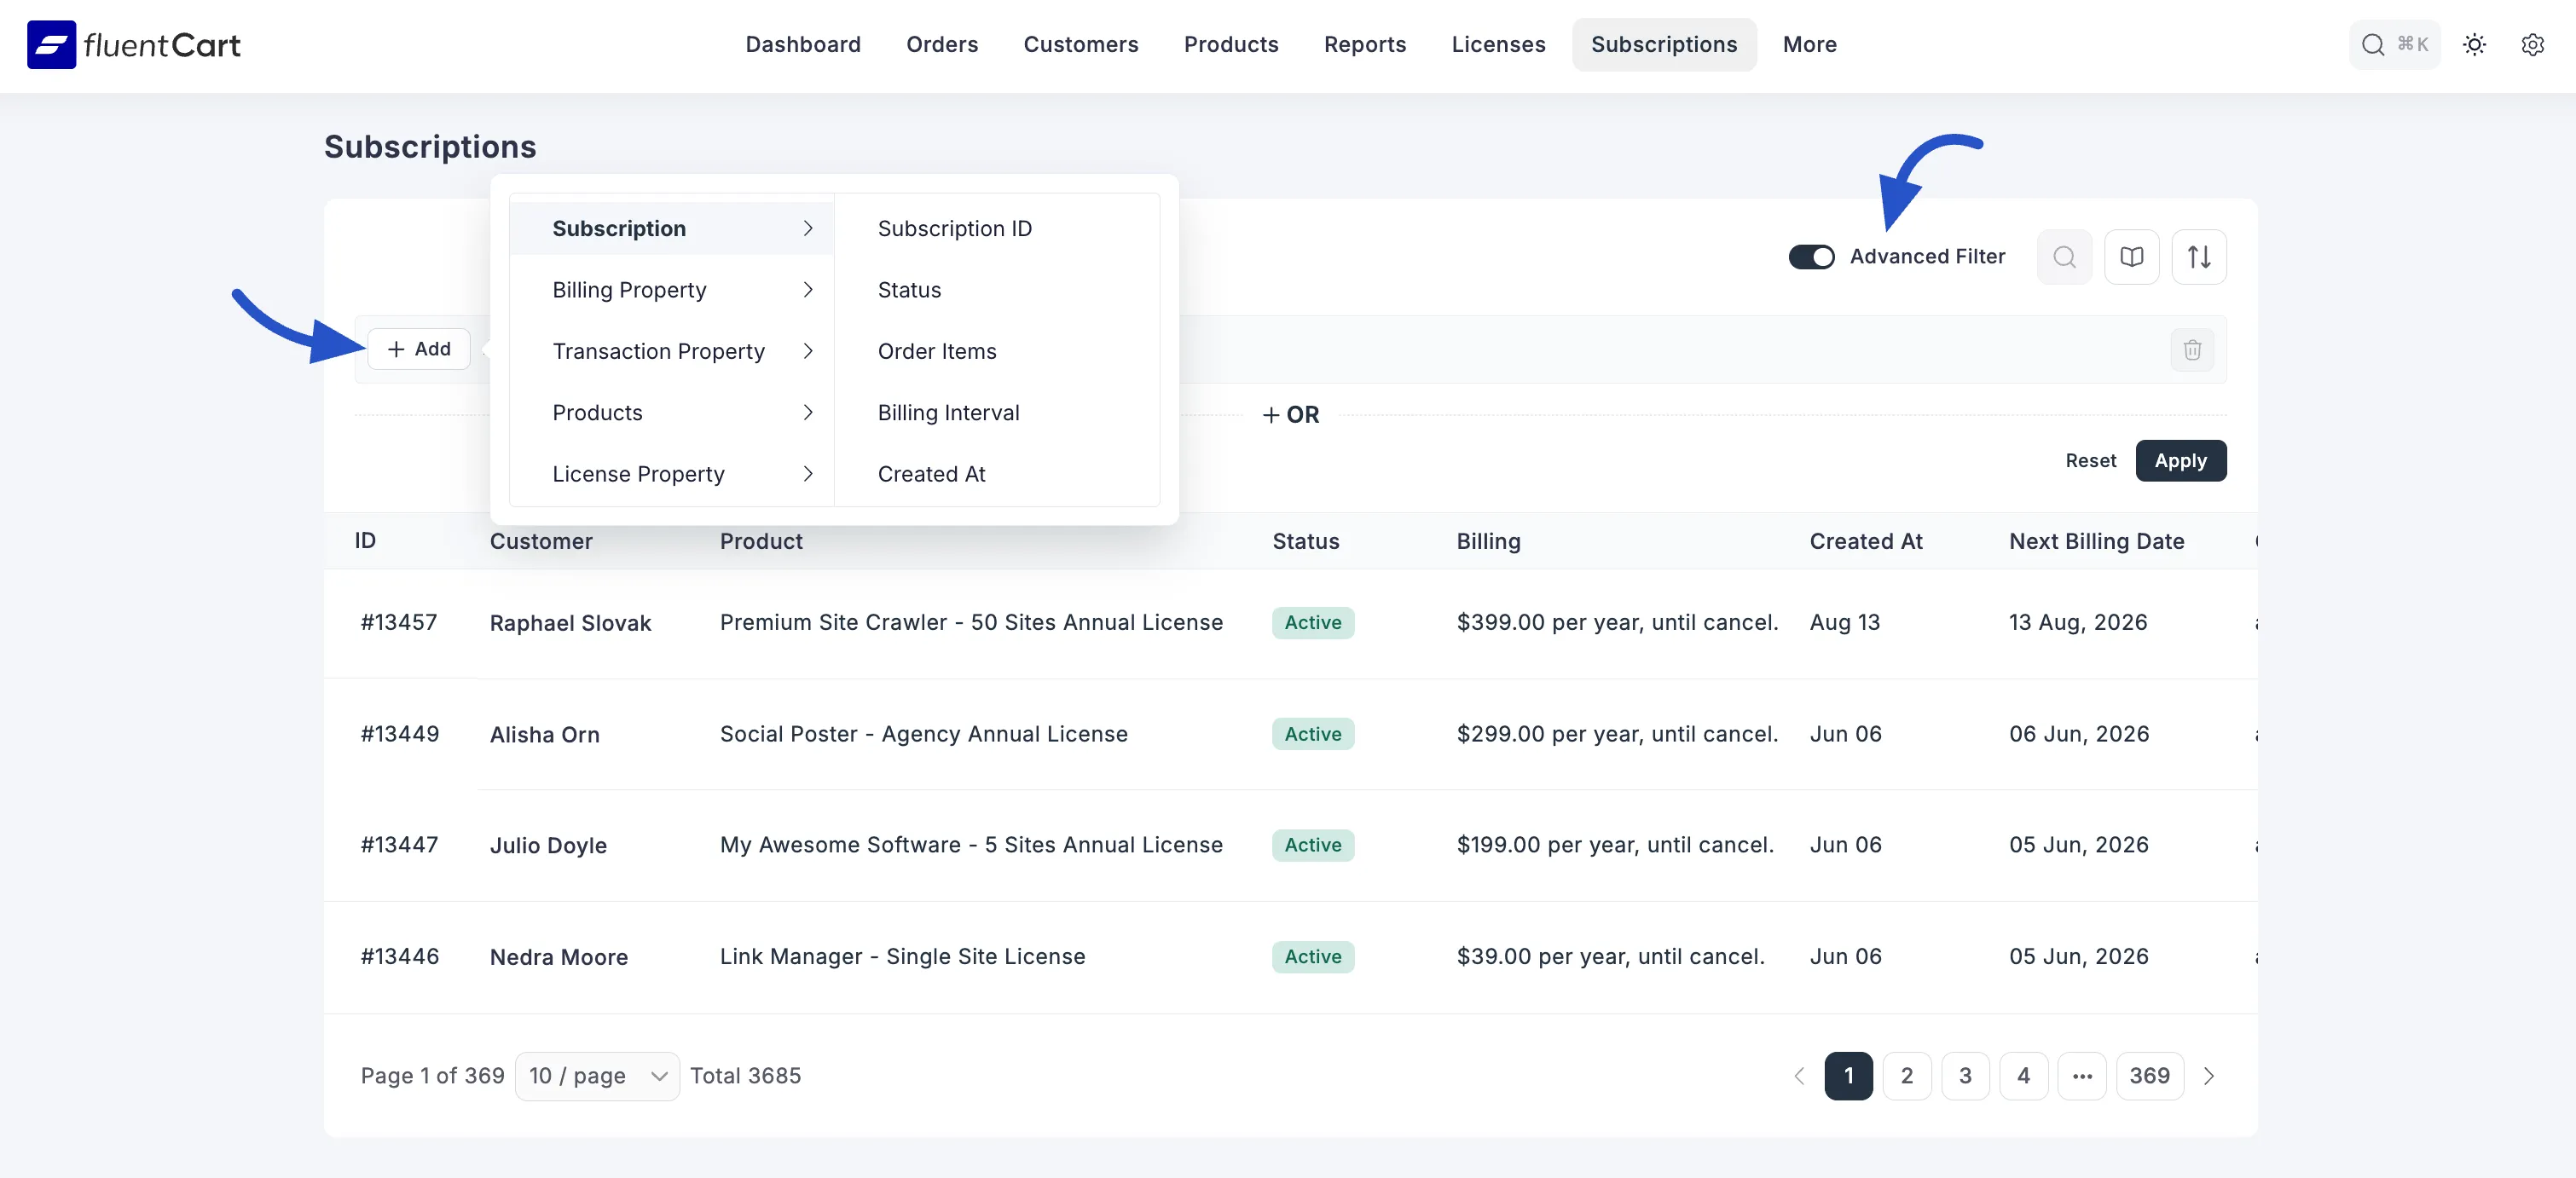This screenshot has width=2576, height=1178.
Task: Expand the License Property submenu
Action: tap(638, 474)
